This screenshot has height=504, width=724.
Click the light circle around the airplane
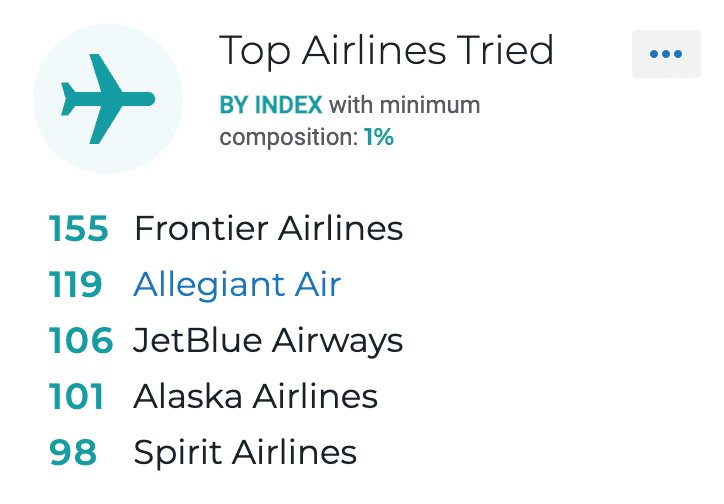tap(108, 99)
